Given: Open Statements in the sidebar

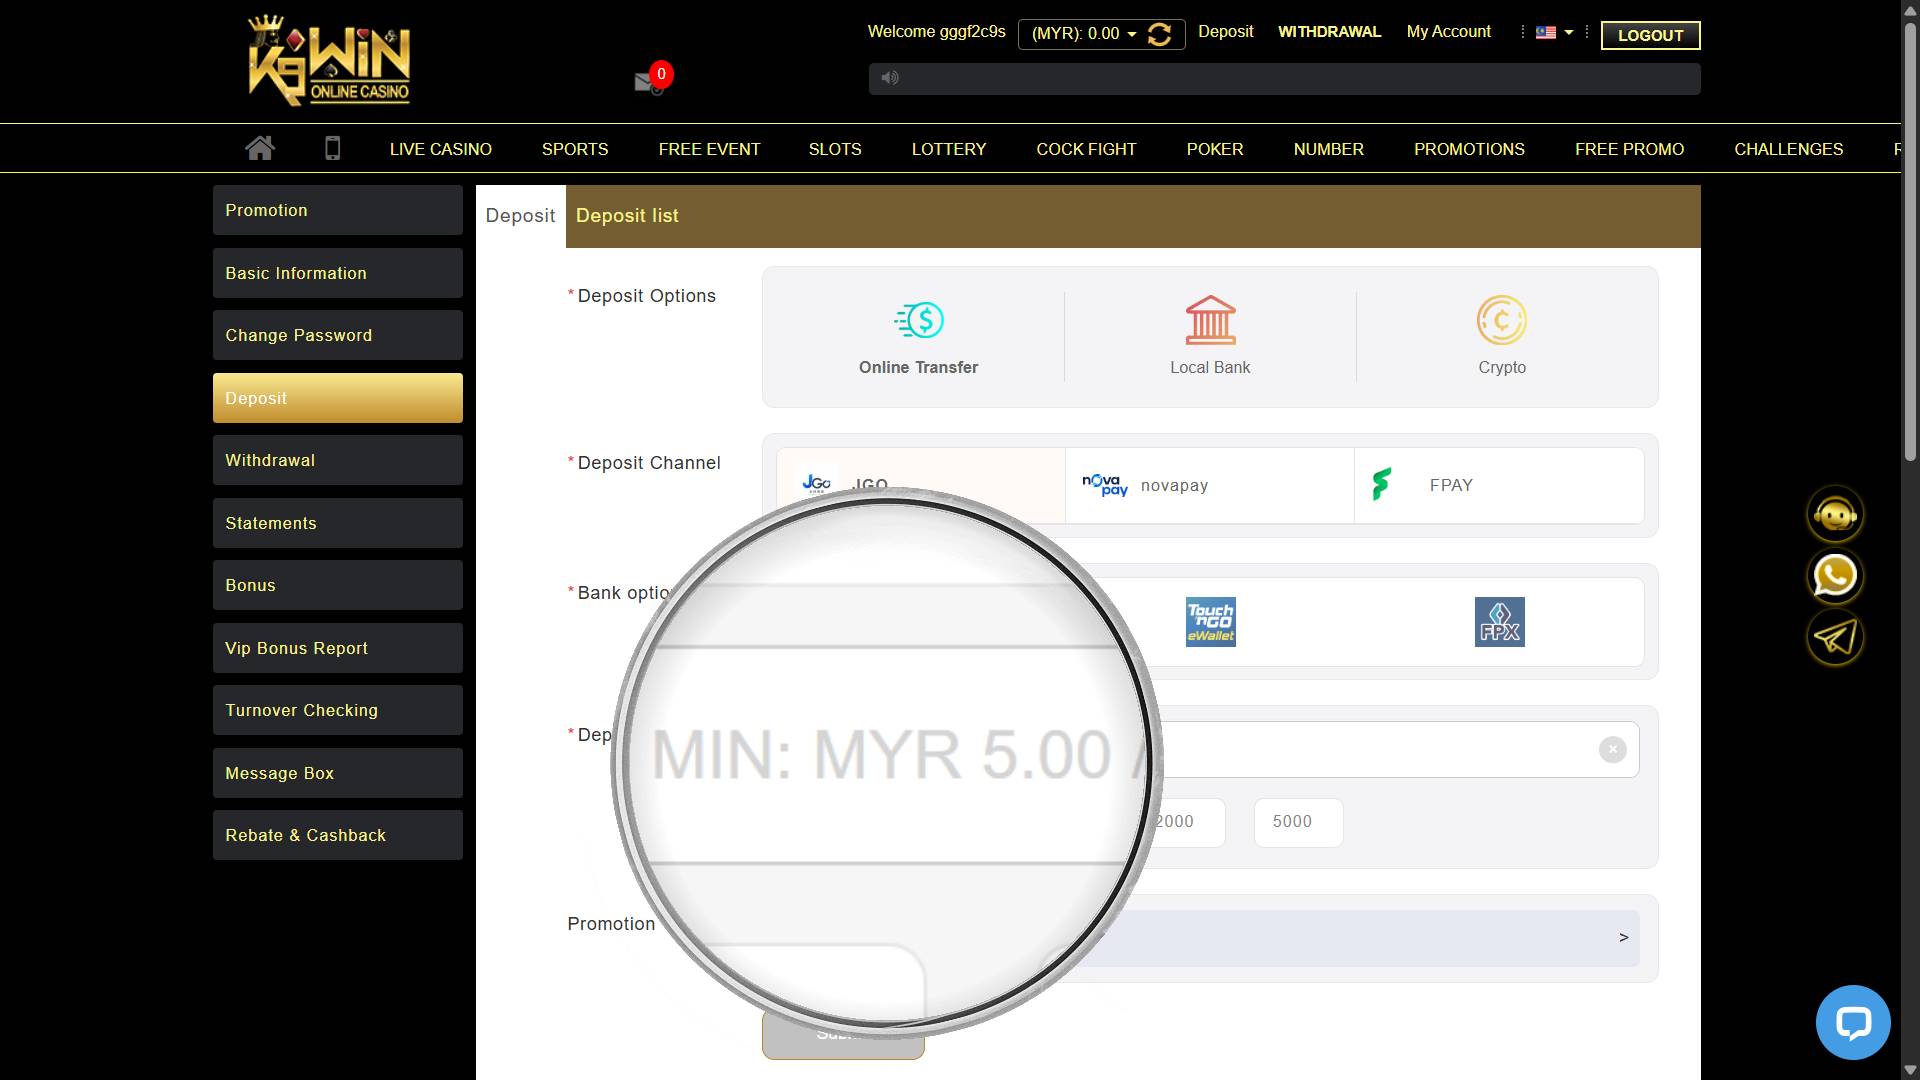Looking at the screenshot, I should (338, 523).
